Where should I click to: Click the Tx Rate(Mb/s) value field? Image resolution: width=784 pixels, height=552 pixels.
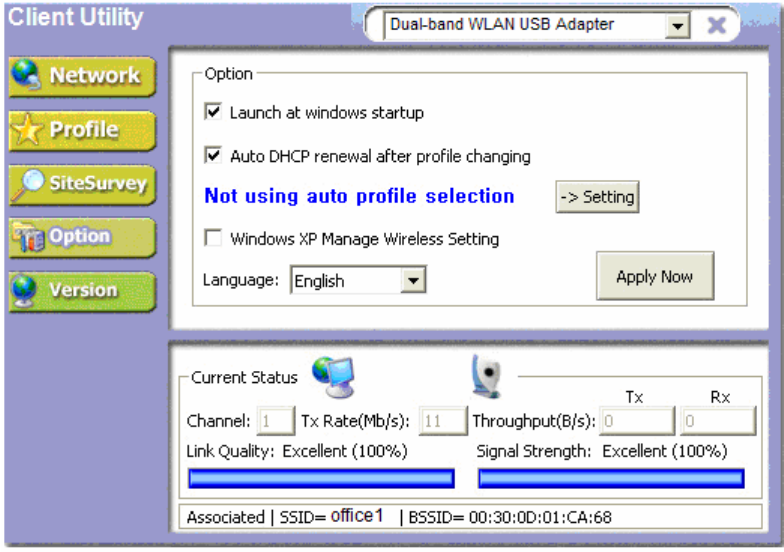[442, 421]
